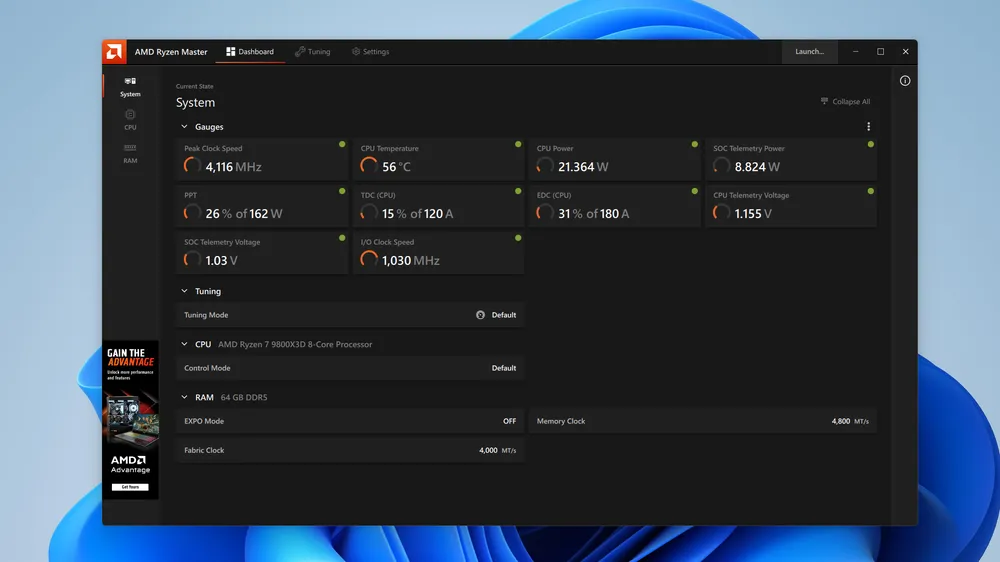Open the System view in the sidebar
This screenshot has height=562, width=1000.
point(130,87)
